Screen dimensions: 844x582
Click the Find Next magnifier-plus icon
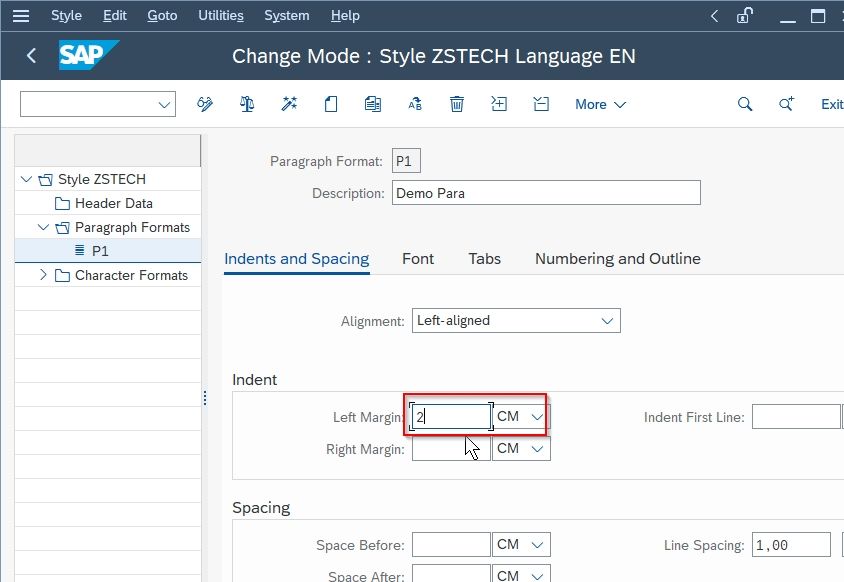tap(786, 104)
